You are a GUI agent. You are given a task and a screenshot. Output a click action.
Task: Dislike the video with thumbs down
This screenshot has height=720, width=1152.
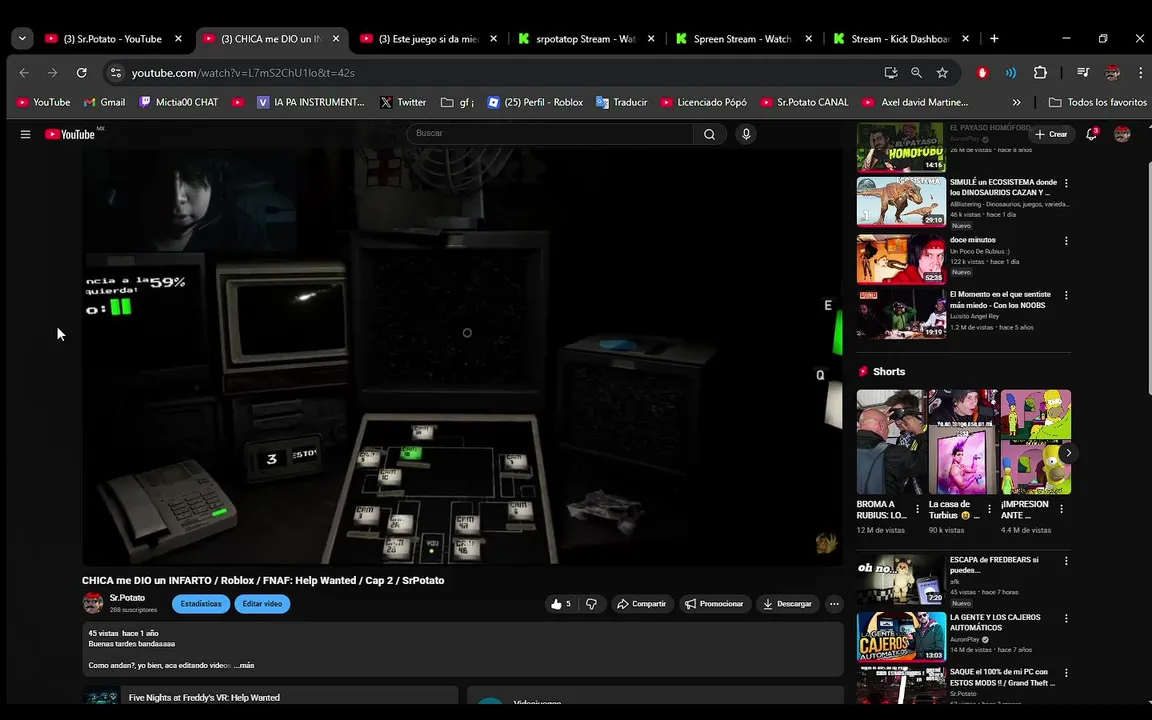coord(591,604)
